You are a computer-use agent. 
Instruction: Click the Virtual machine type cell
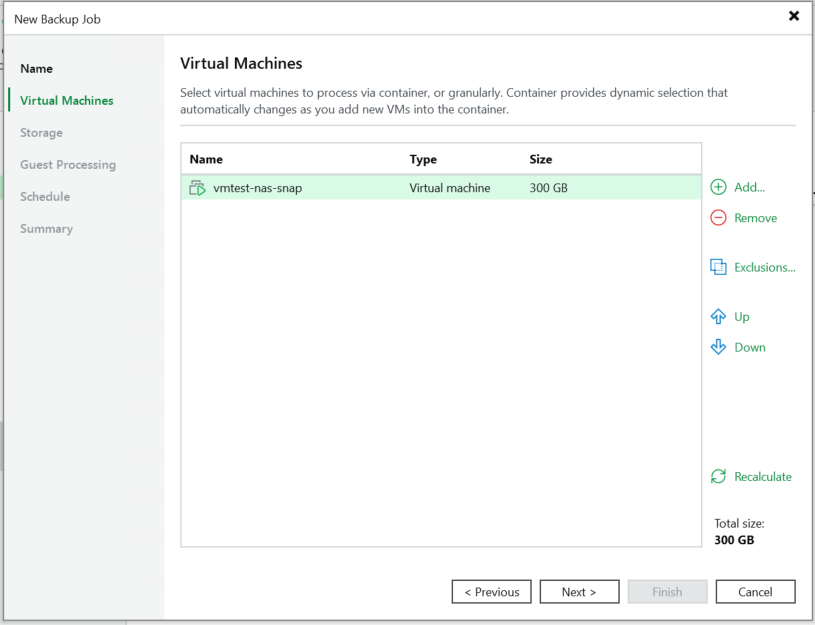450,188
